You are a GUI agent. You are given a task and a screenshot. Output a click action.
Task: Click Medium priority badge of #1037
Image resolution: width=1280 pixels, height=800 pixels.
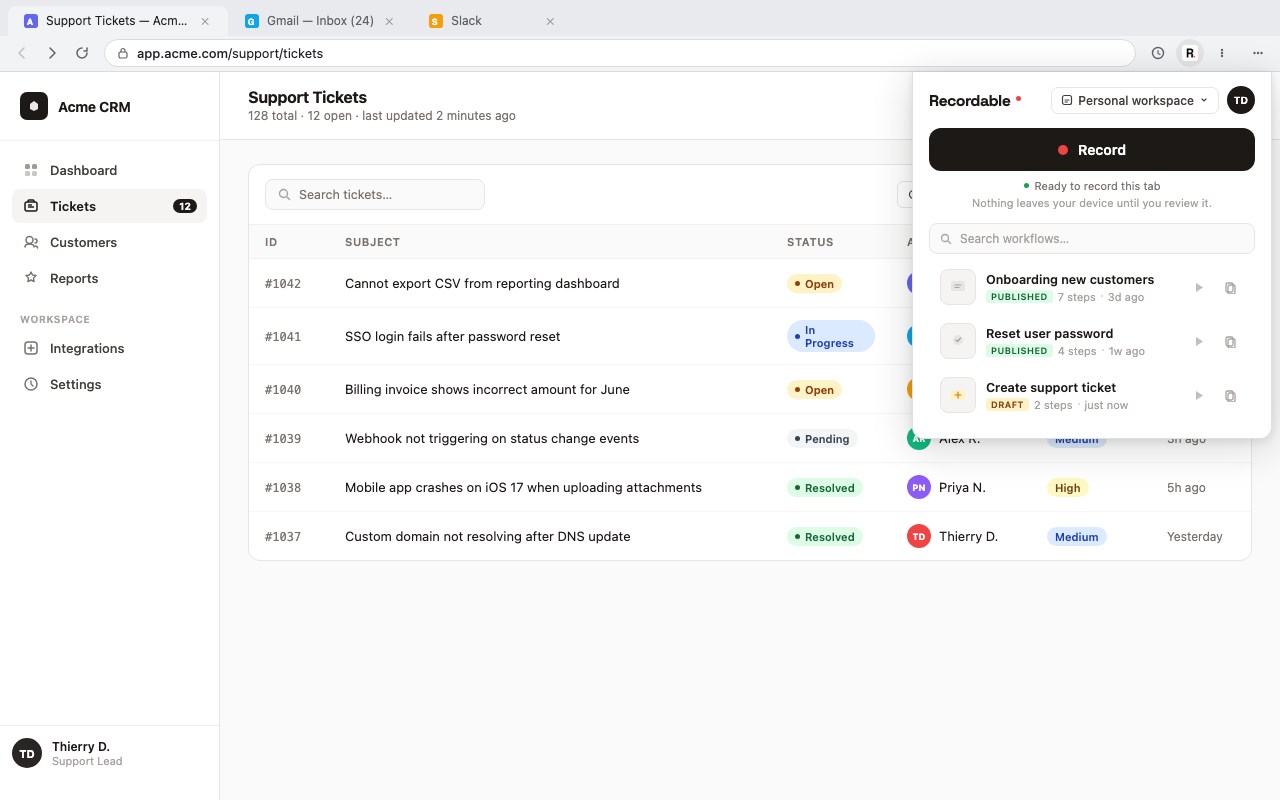(1076, 537)
